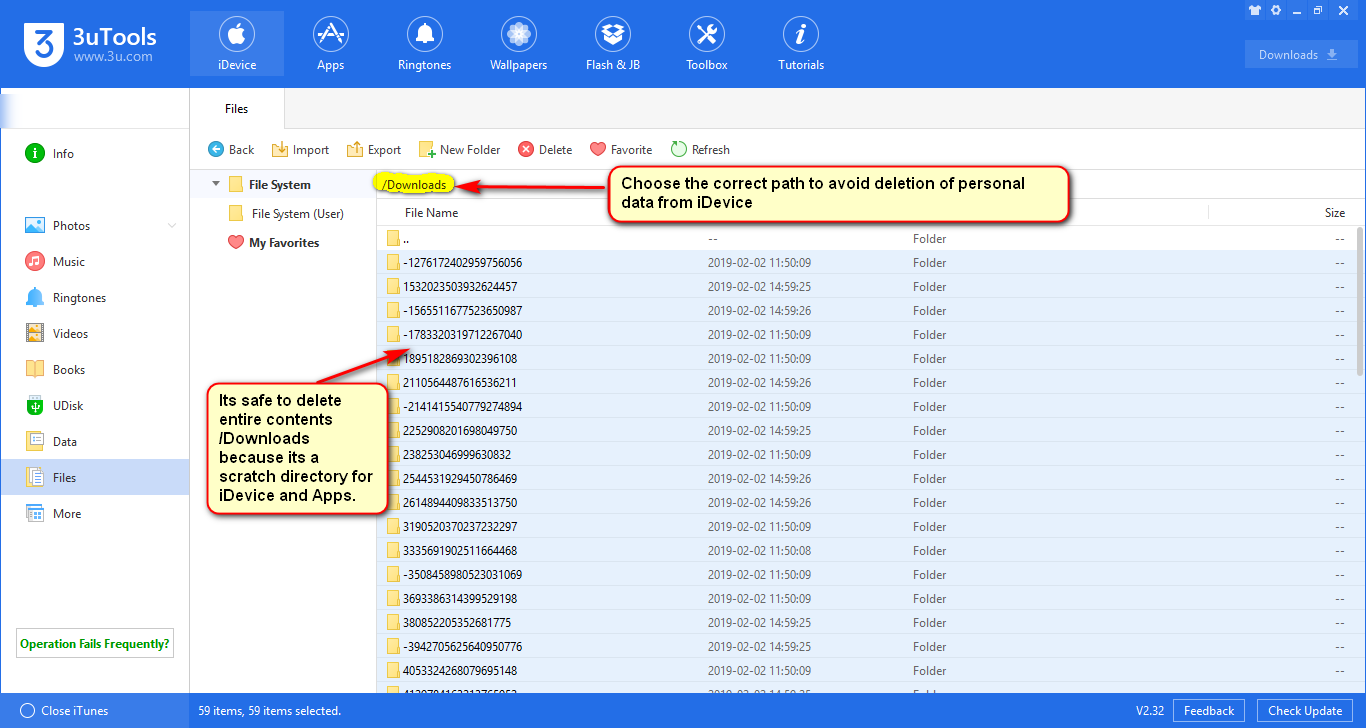Image resolution: width=1366 pixels, height=728 pixels.
Task: Open Music in the sidebar
Action: (x=95, y=262)
